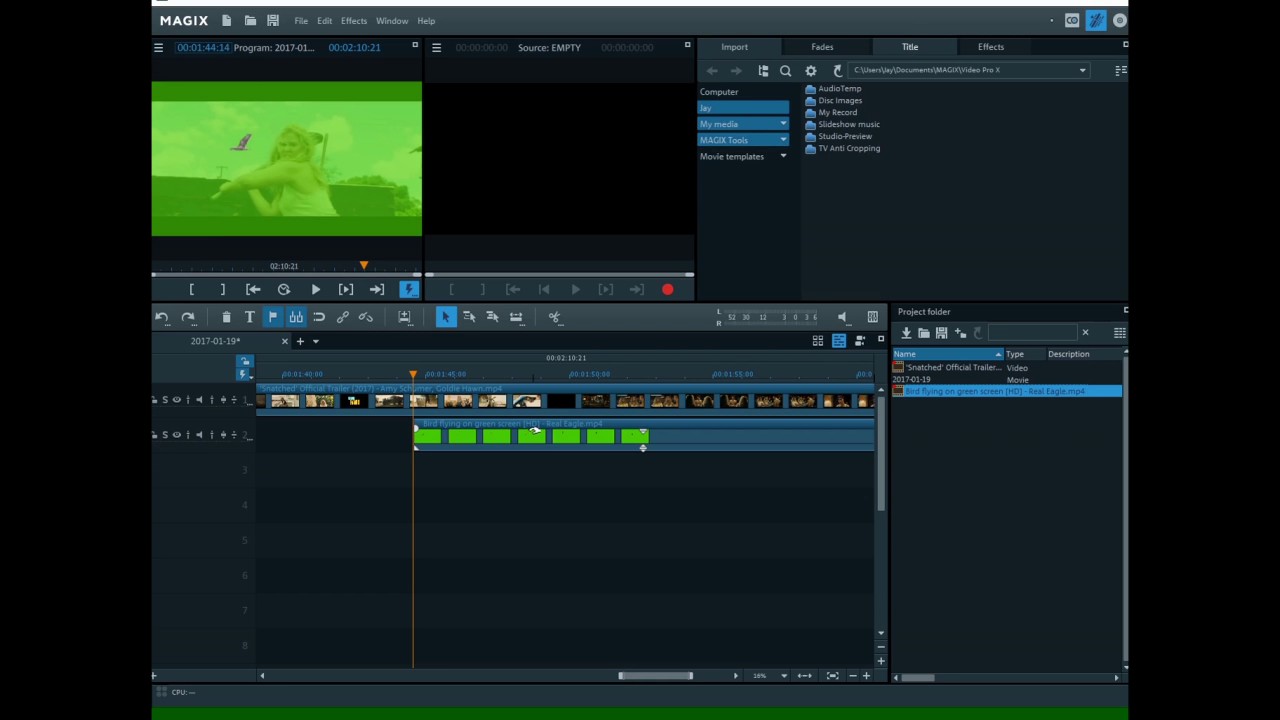This screenshot has height=720, width=1280.
Task: Open the zoom level dropdown below timeline
Action: (784, 676)
